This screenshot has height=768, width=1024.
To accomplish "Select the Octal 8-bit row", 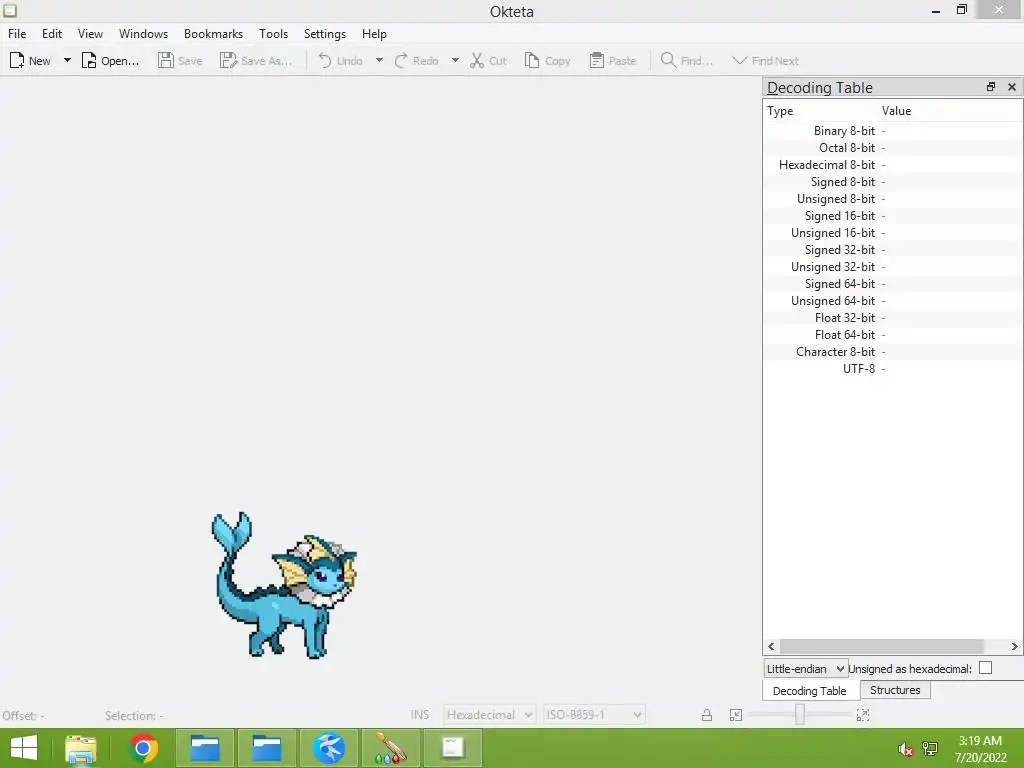I will pyautogui.click(x=893, y=148).
